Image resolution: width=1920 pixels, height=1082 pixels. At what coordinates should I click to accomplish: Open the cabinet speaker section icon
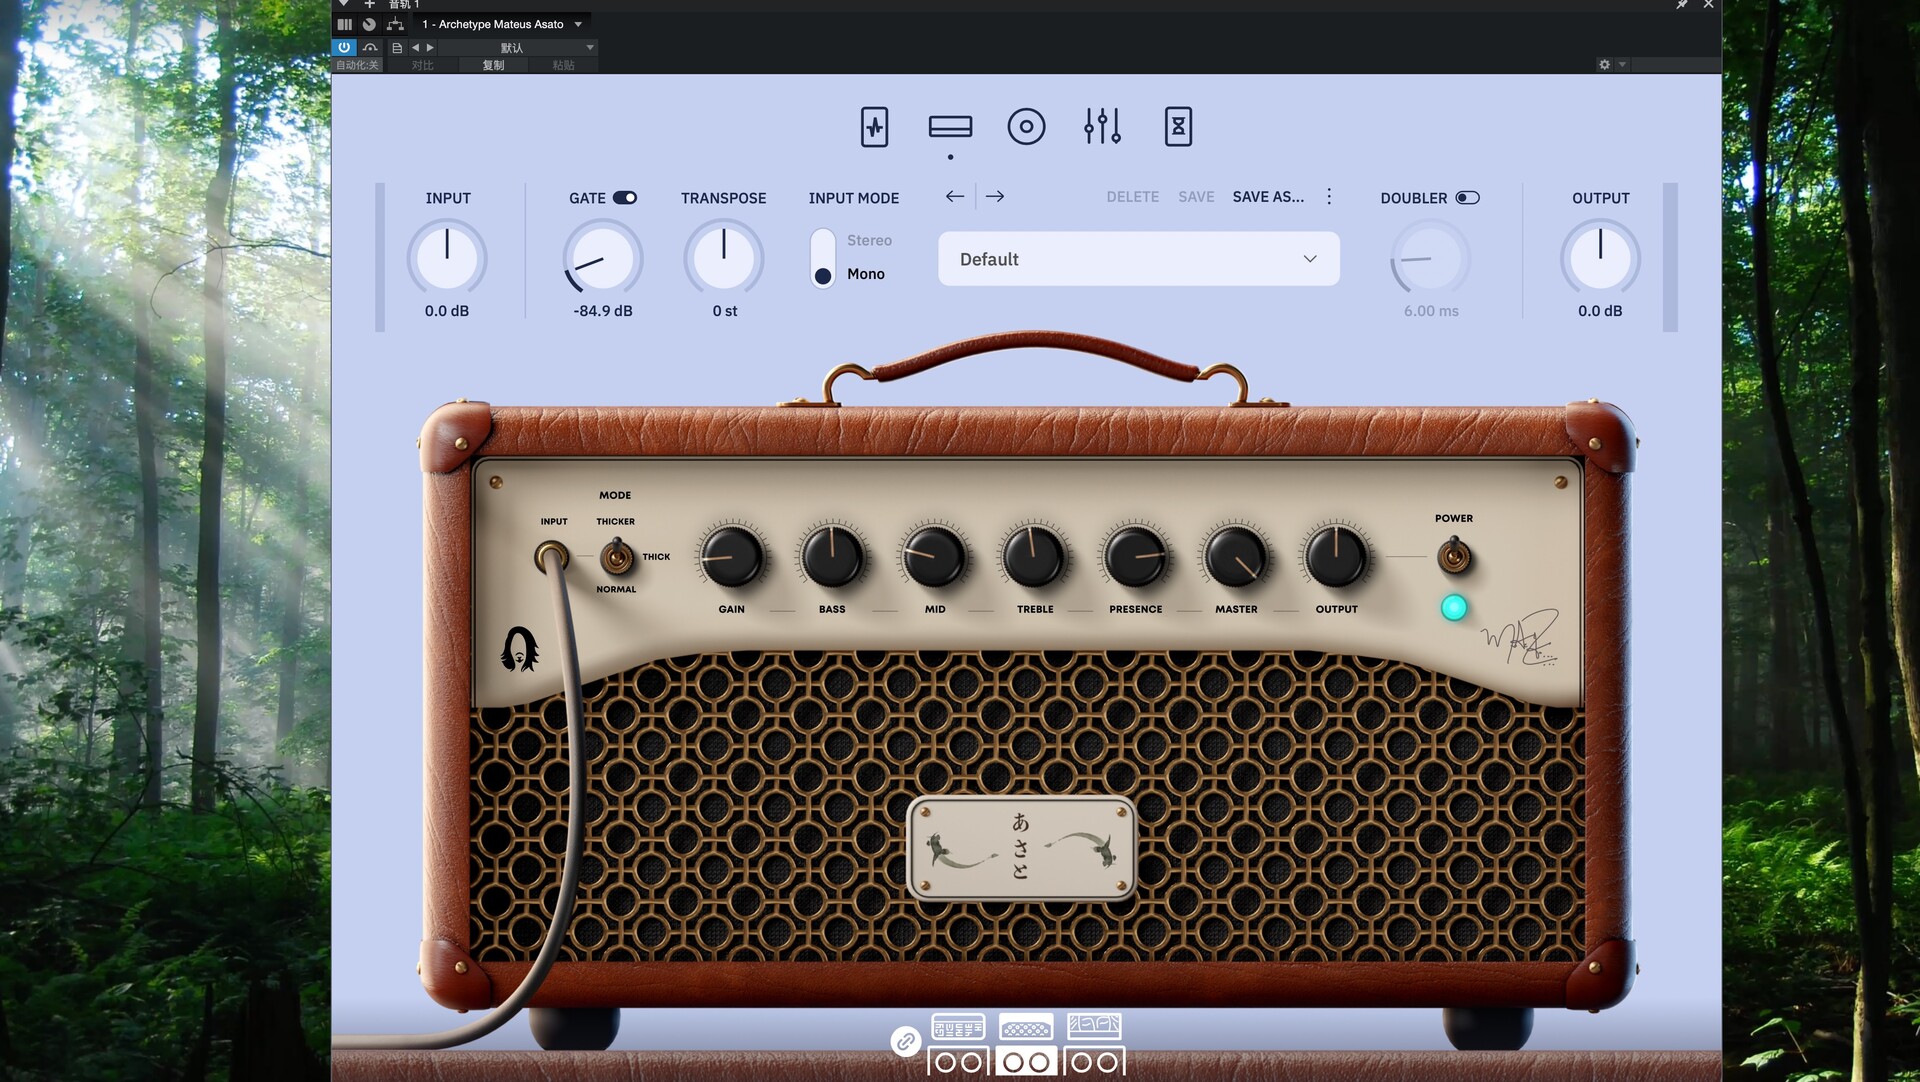coord(1026,127)
